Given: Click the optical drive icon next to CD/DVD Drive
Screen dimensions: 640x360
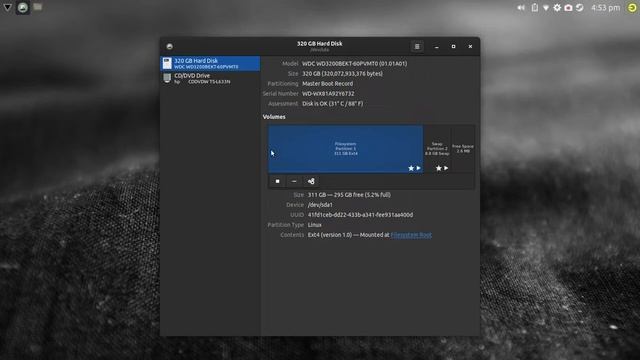Looking at the screenshot, I should pos(167,78).
